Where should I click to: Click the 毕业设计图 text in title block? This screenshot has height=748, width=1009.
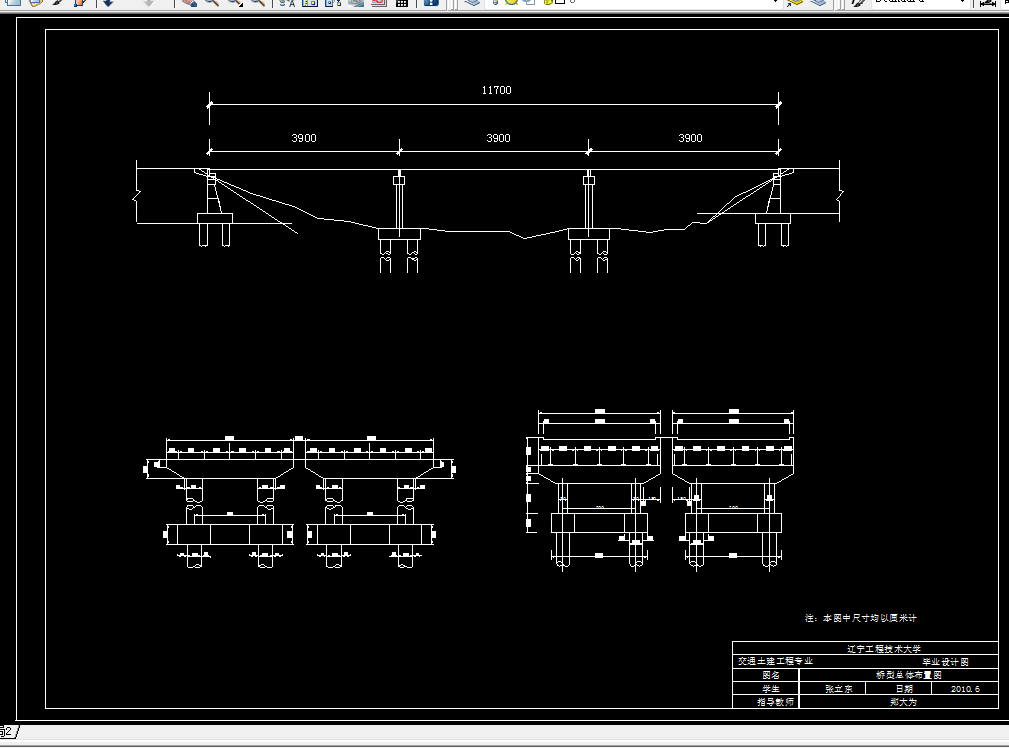pos(945,662)
